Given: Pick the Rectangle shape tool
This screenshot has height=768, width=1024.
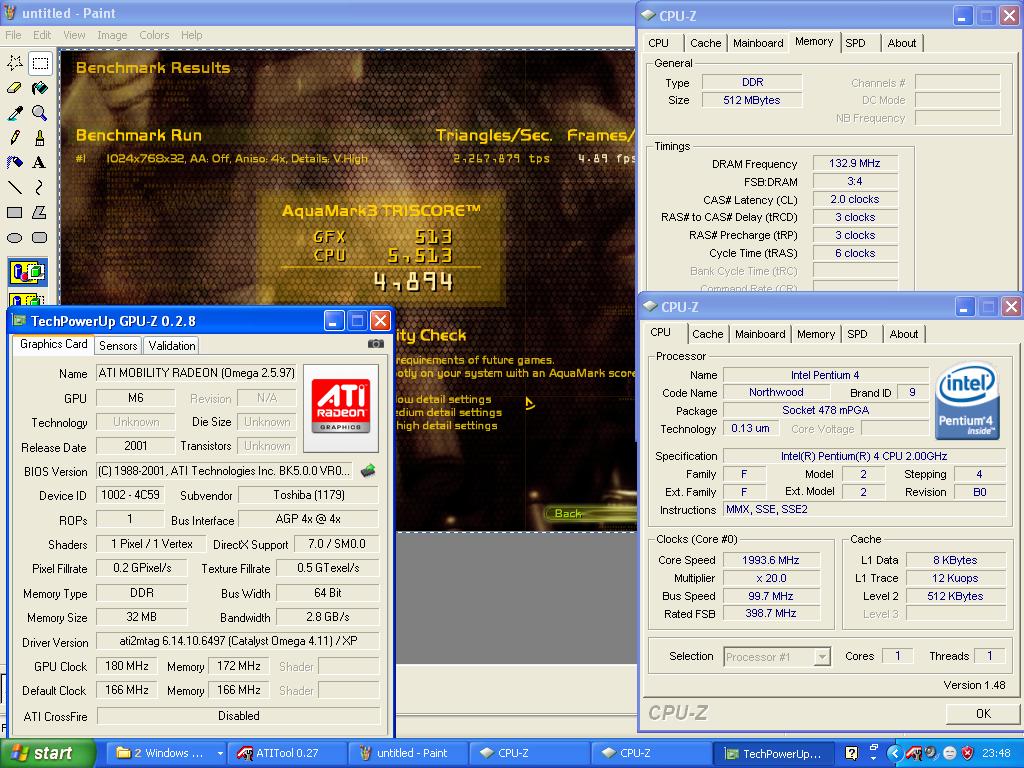Looking at the screenshot, I should pos(14,212).
